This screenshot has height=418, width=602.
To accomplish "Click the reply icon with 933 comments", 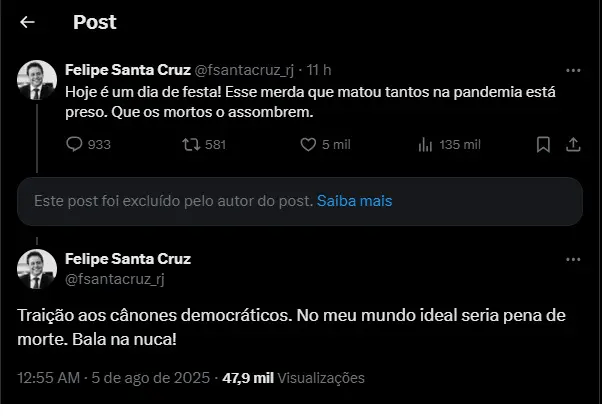I will (x=74, y=144).
